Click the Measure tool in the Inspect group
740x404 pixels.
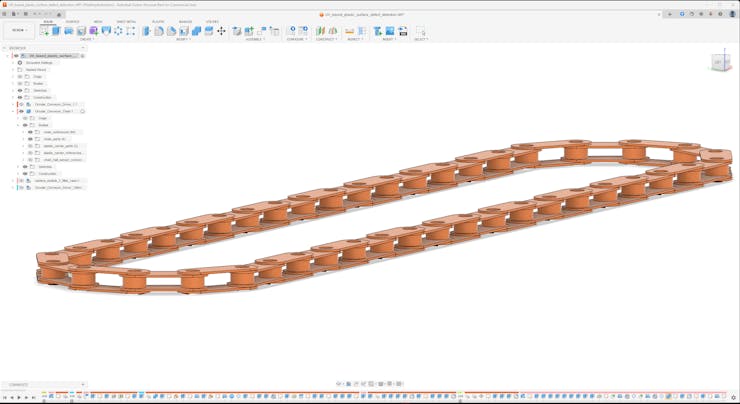tap(349, 31)
